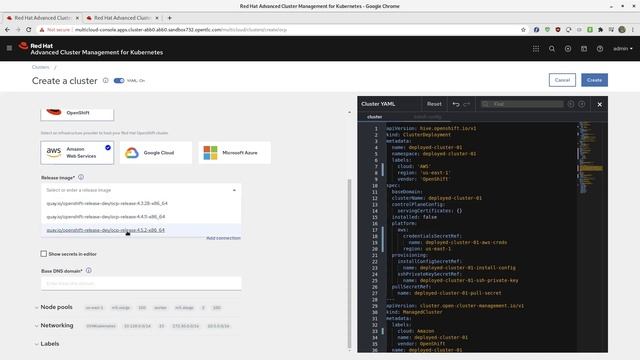Open the hamburger navigation menu

tap(9, 48)
